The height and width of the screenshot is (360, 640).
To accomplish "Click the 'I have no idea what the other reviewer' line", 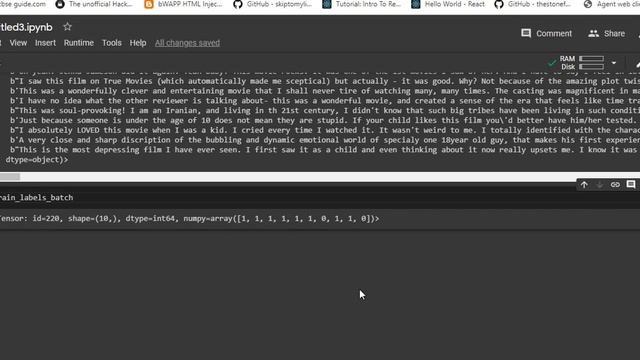I will coord(325,101).
